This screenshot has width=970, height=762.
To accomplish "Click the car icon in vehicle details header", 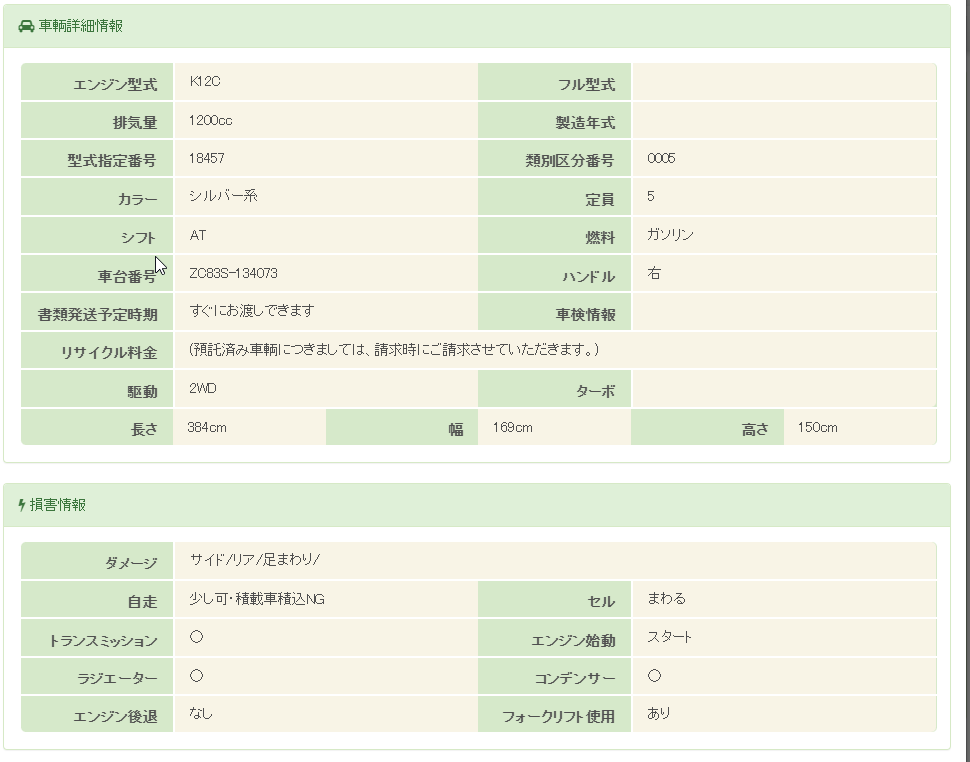I will 26,27.
